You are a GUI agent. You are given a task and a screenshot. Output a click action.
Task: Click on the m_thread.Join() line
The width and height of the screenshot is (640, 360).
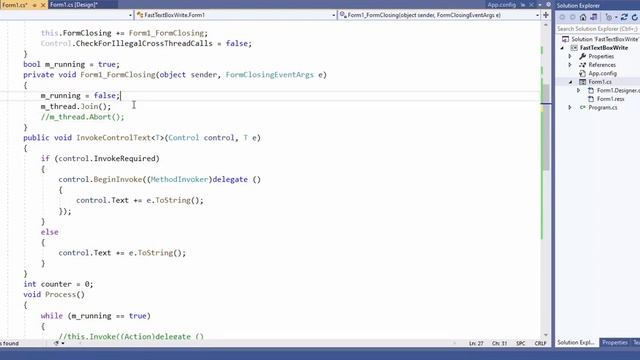(76, 107)
